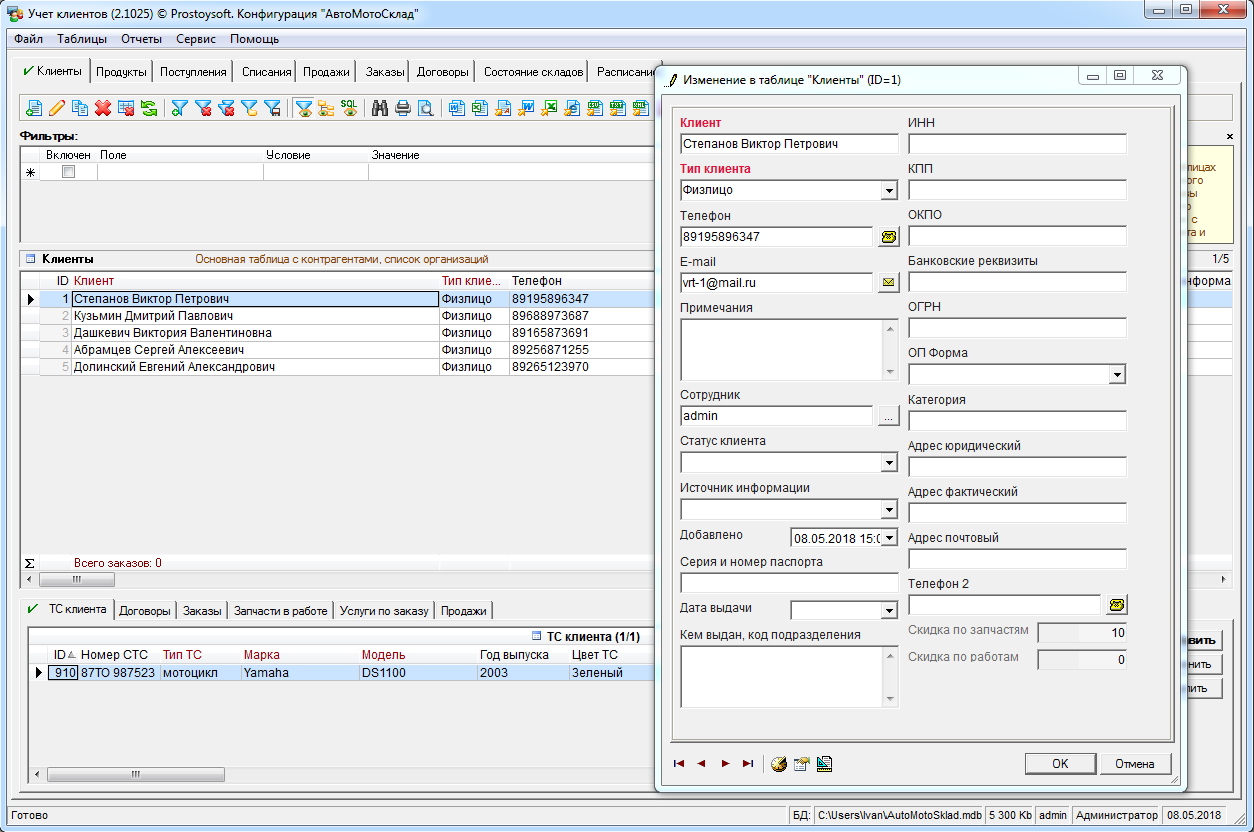
Task: Expand the Статус клиента dropdown
Action: click(889, 463)
